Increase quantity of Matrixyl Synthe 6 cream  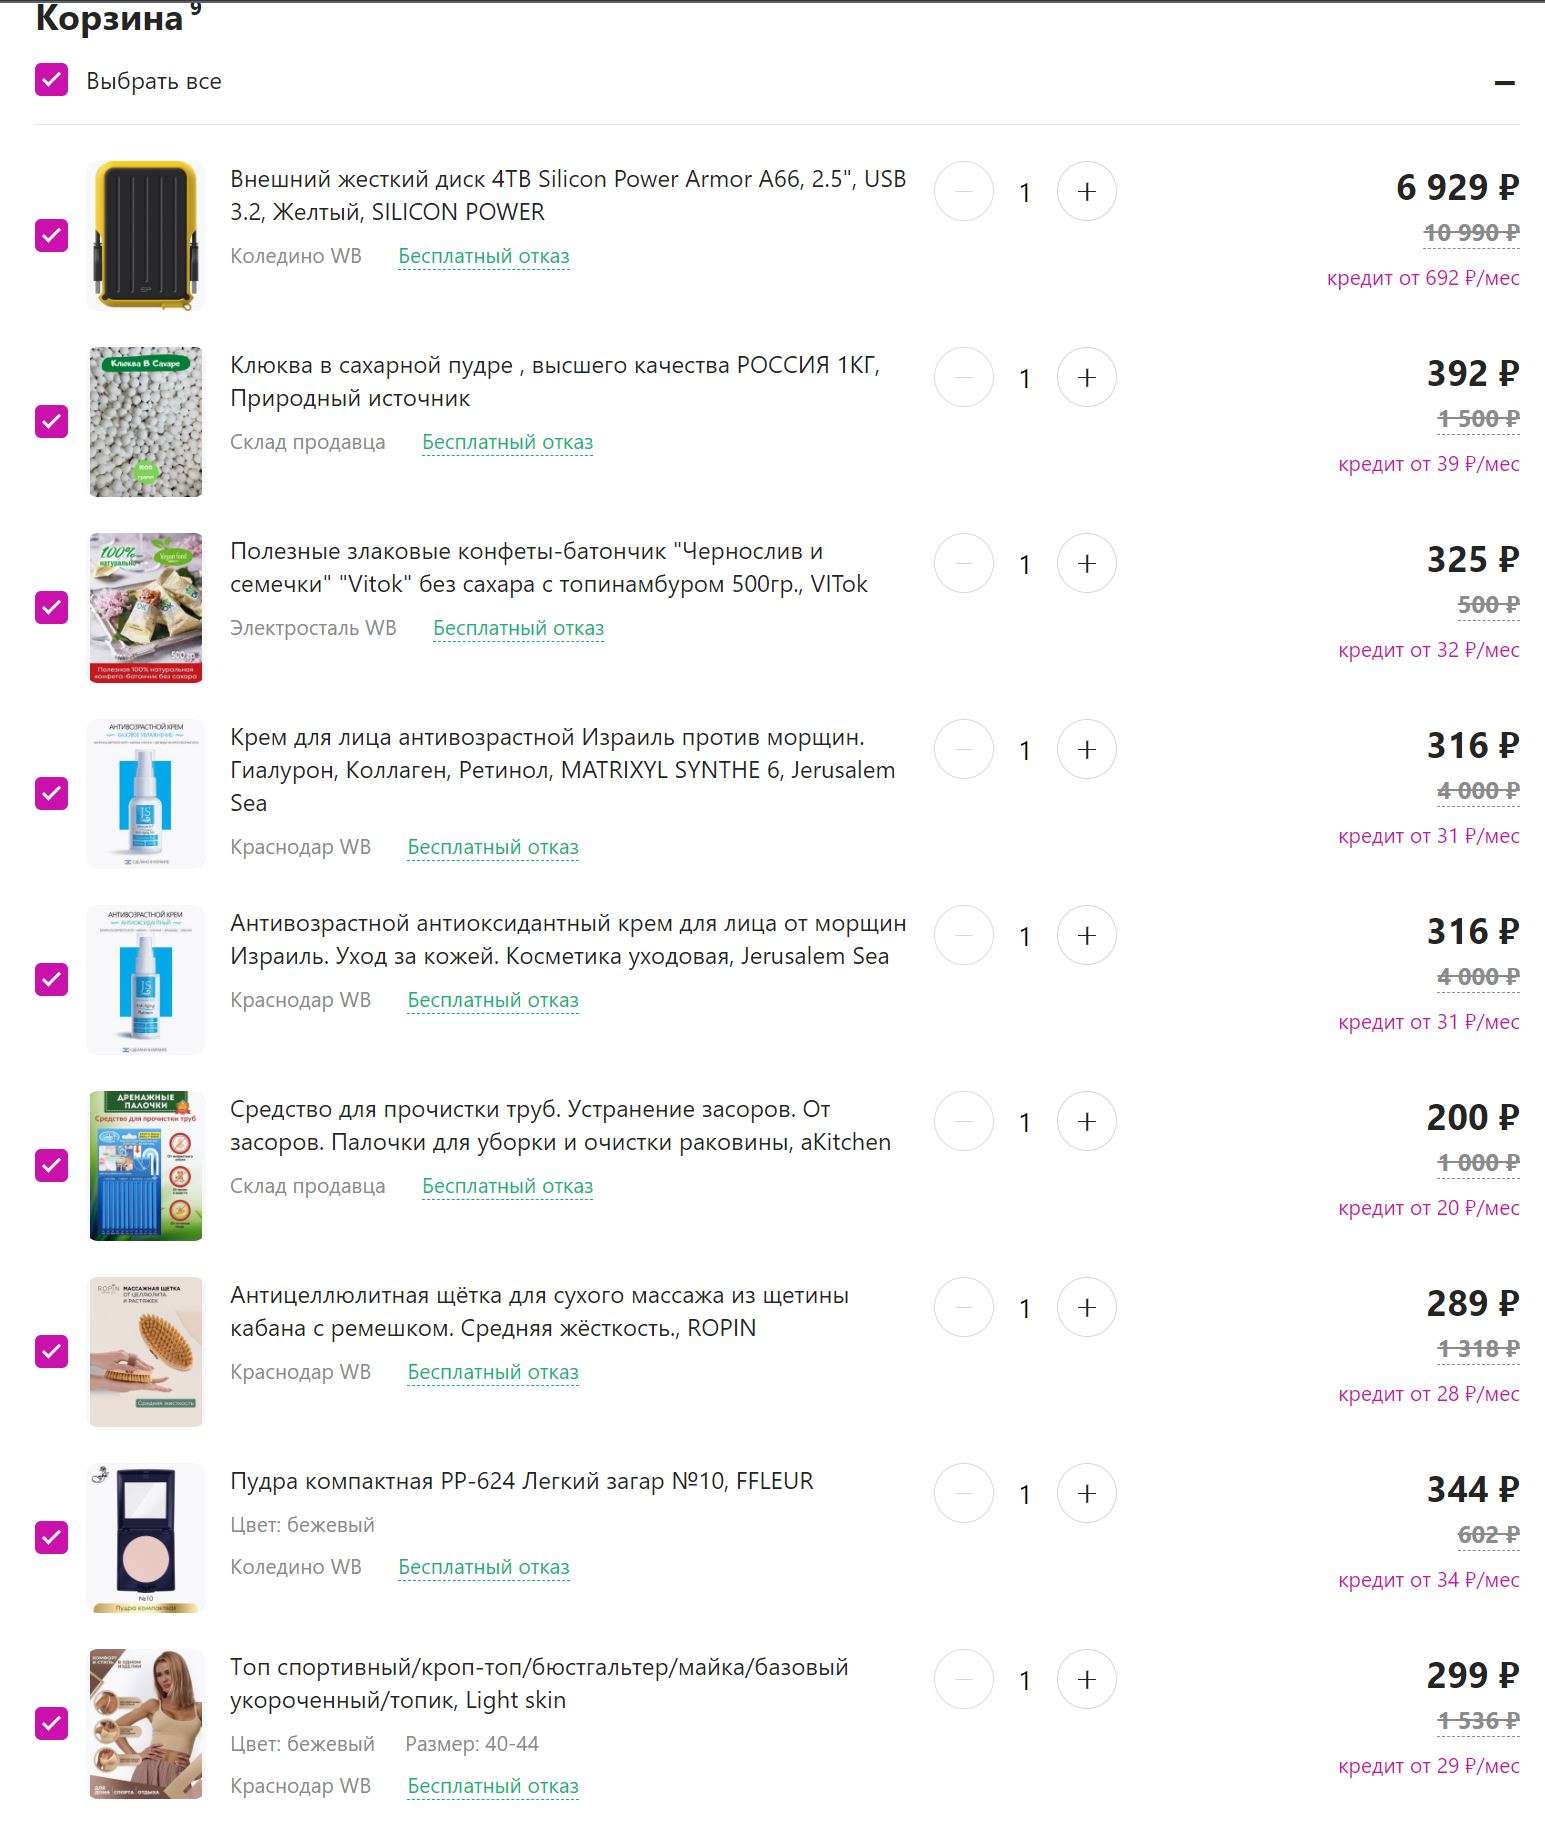click(1086, 749)
